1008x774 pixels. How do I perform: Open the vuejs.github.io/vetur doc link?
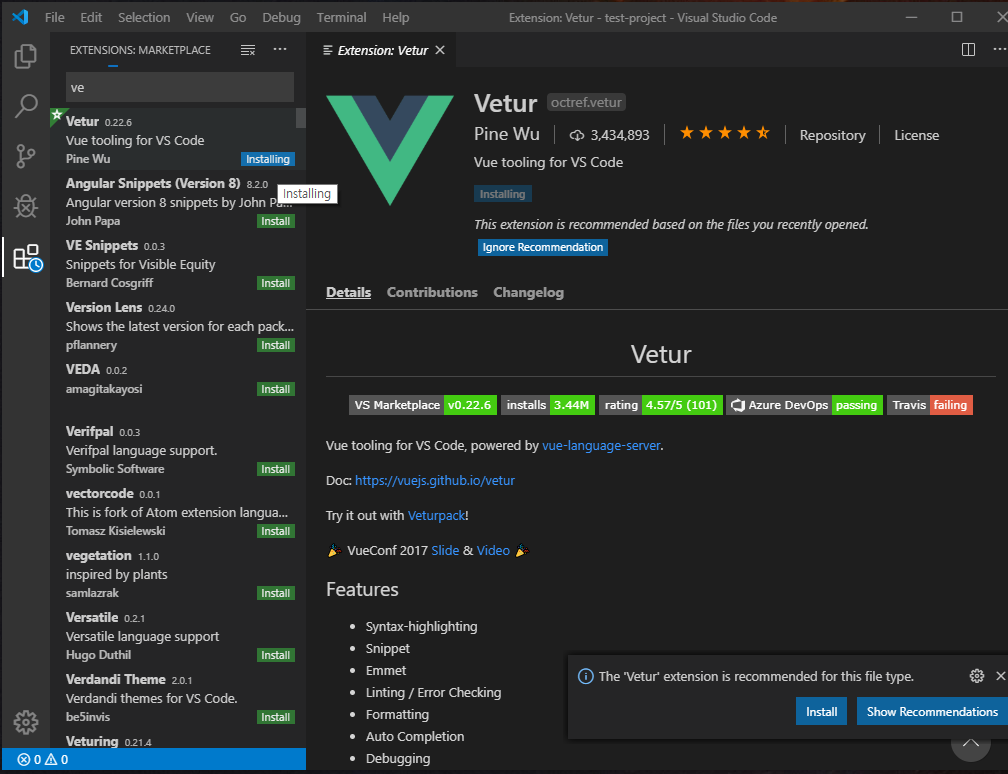435,480
